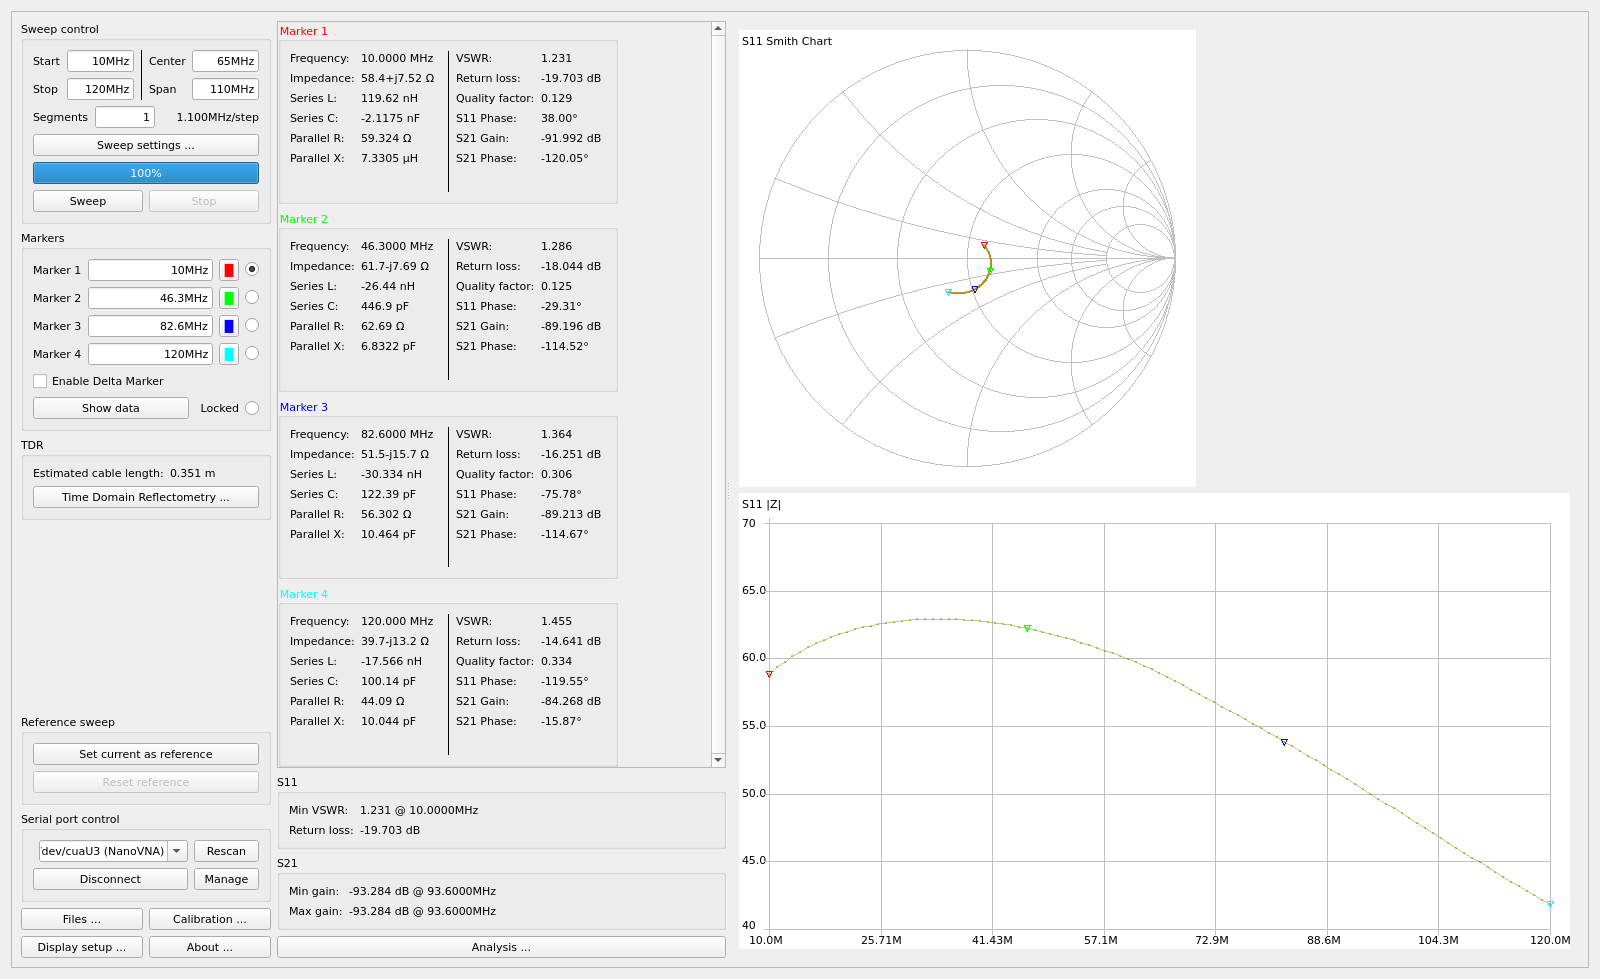The height and width of the screenshot is (979, 1600).
Task: Click the cyan Marker 4 color swatch
Action: [229, 354]
